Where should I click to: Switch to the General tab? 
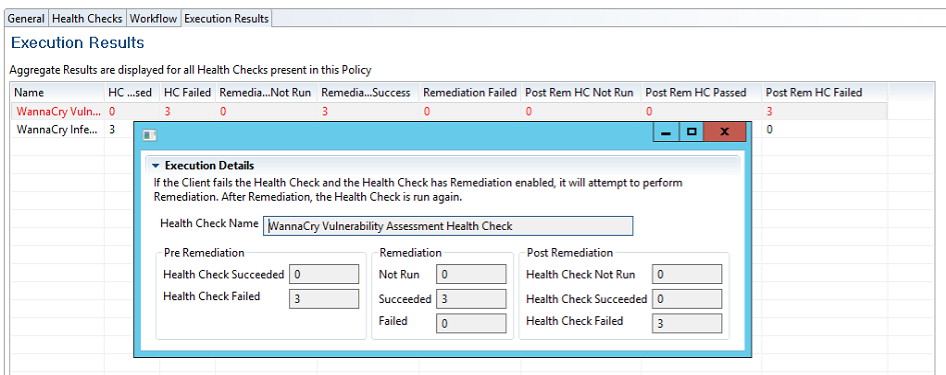[x=26, y=19]
